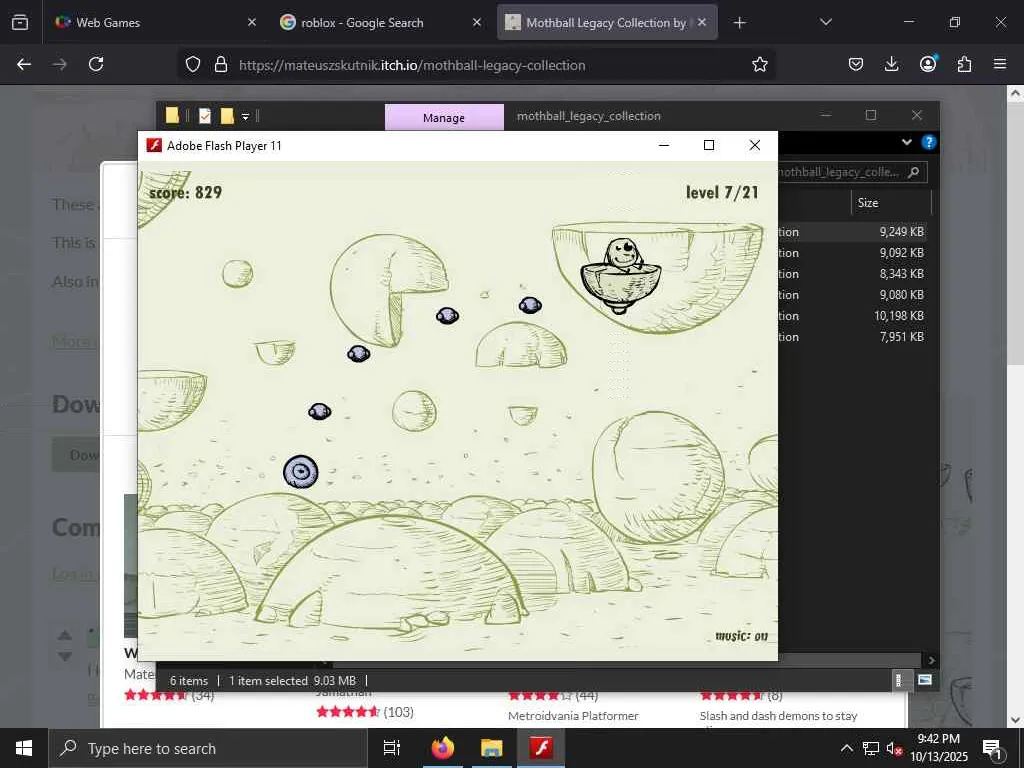Switch File Explorer to details view
Viewport: 1024px width, 768px height.
pyautogui.click(x=899, y=680)
